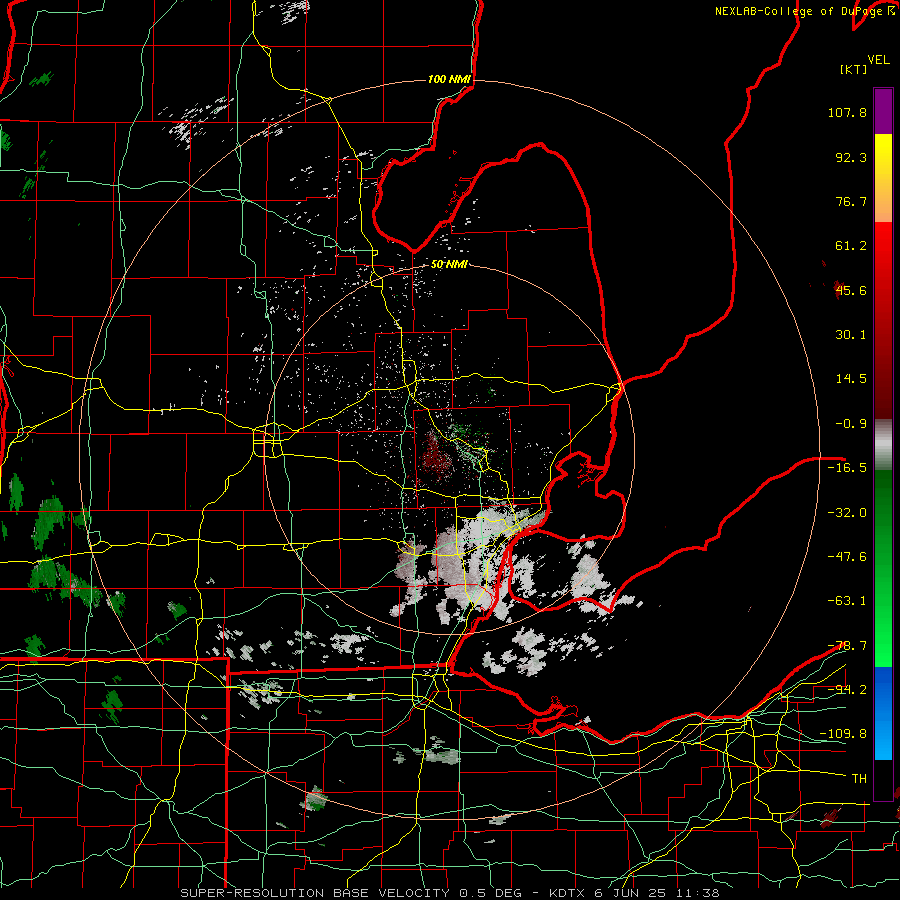Click the yellow-orange segment of velocity color bar
The width and height of the screenshot is (900, 900).
883,178
